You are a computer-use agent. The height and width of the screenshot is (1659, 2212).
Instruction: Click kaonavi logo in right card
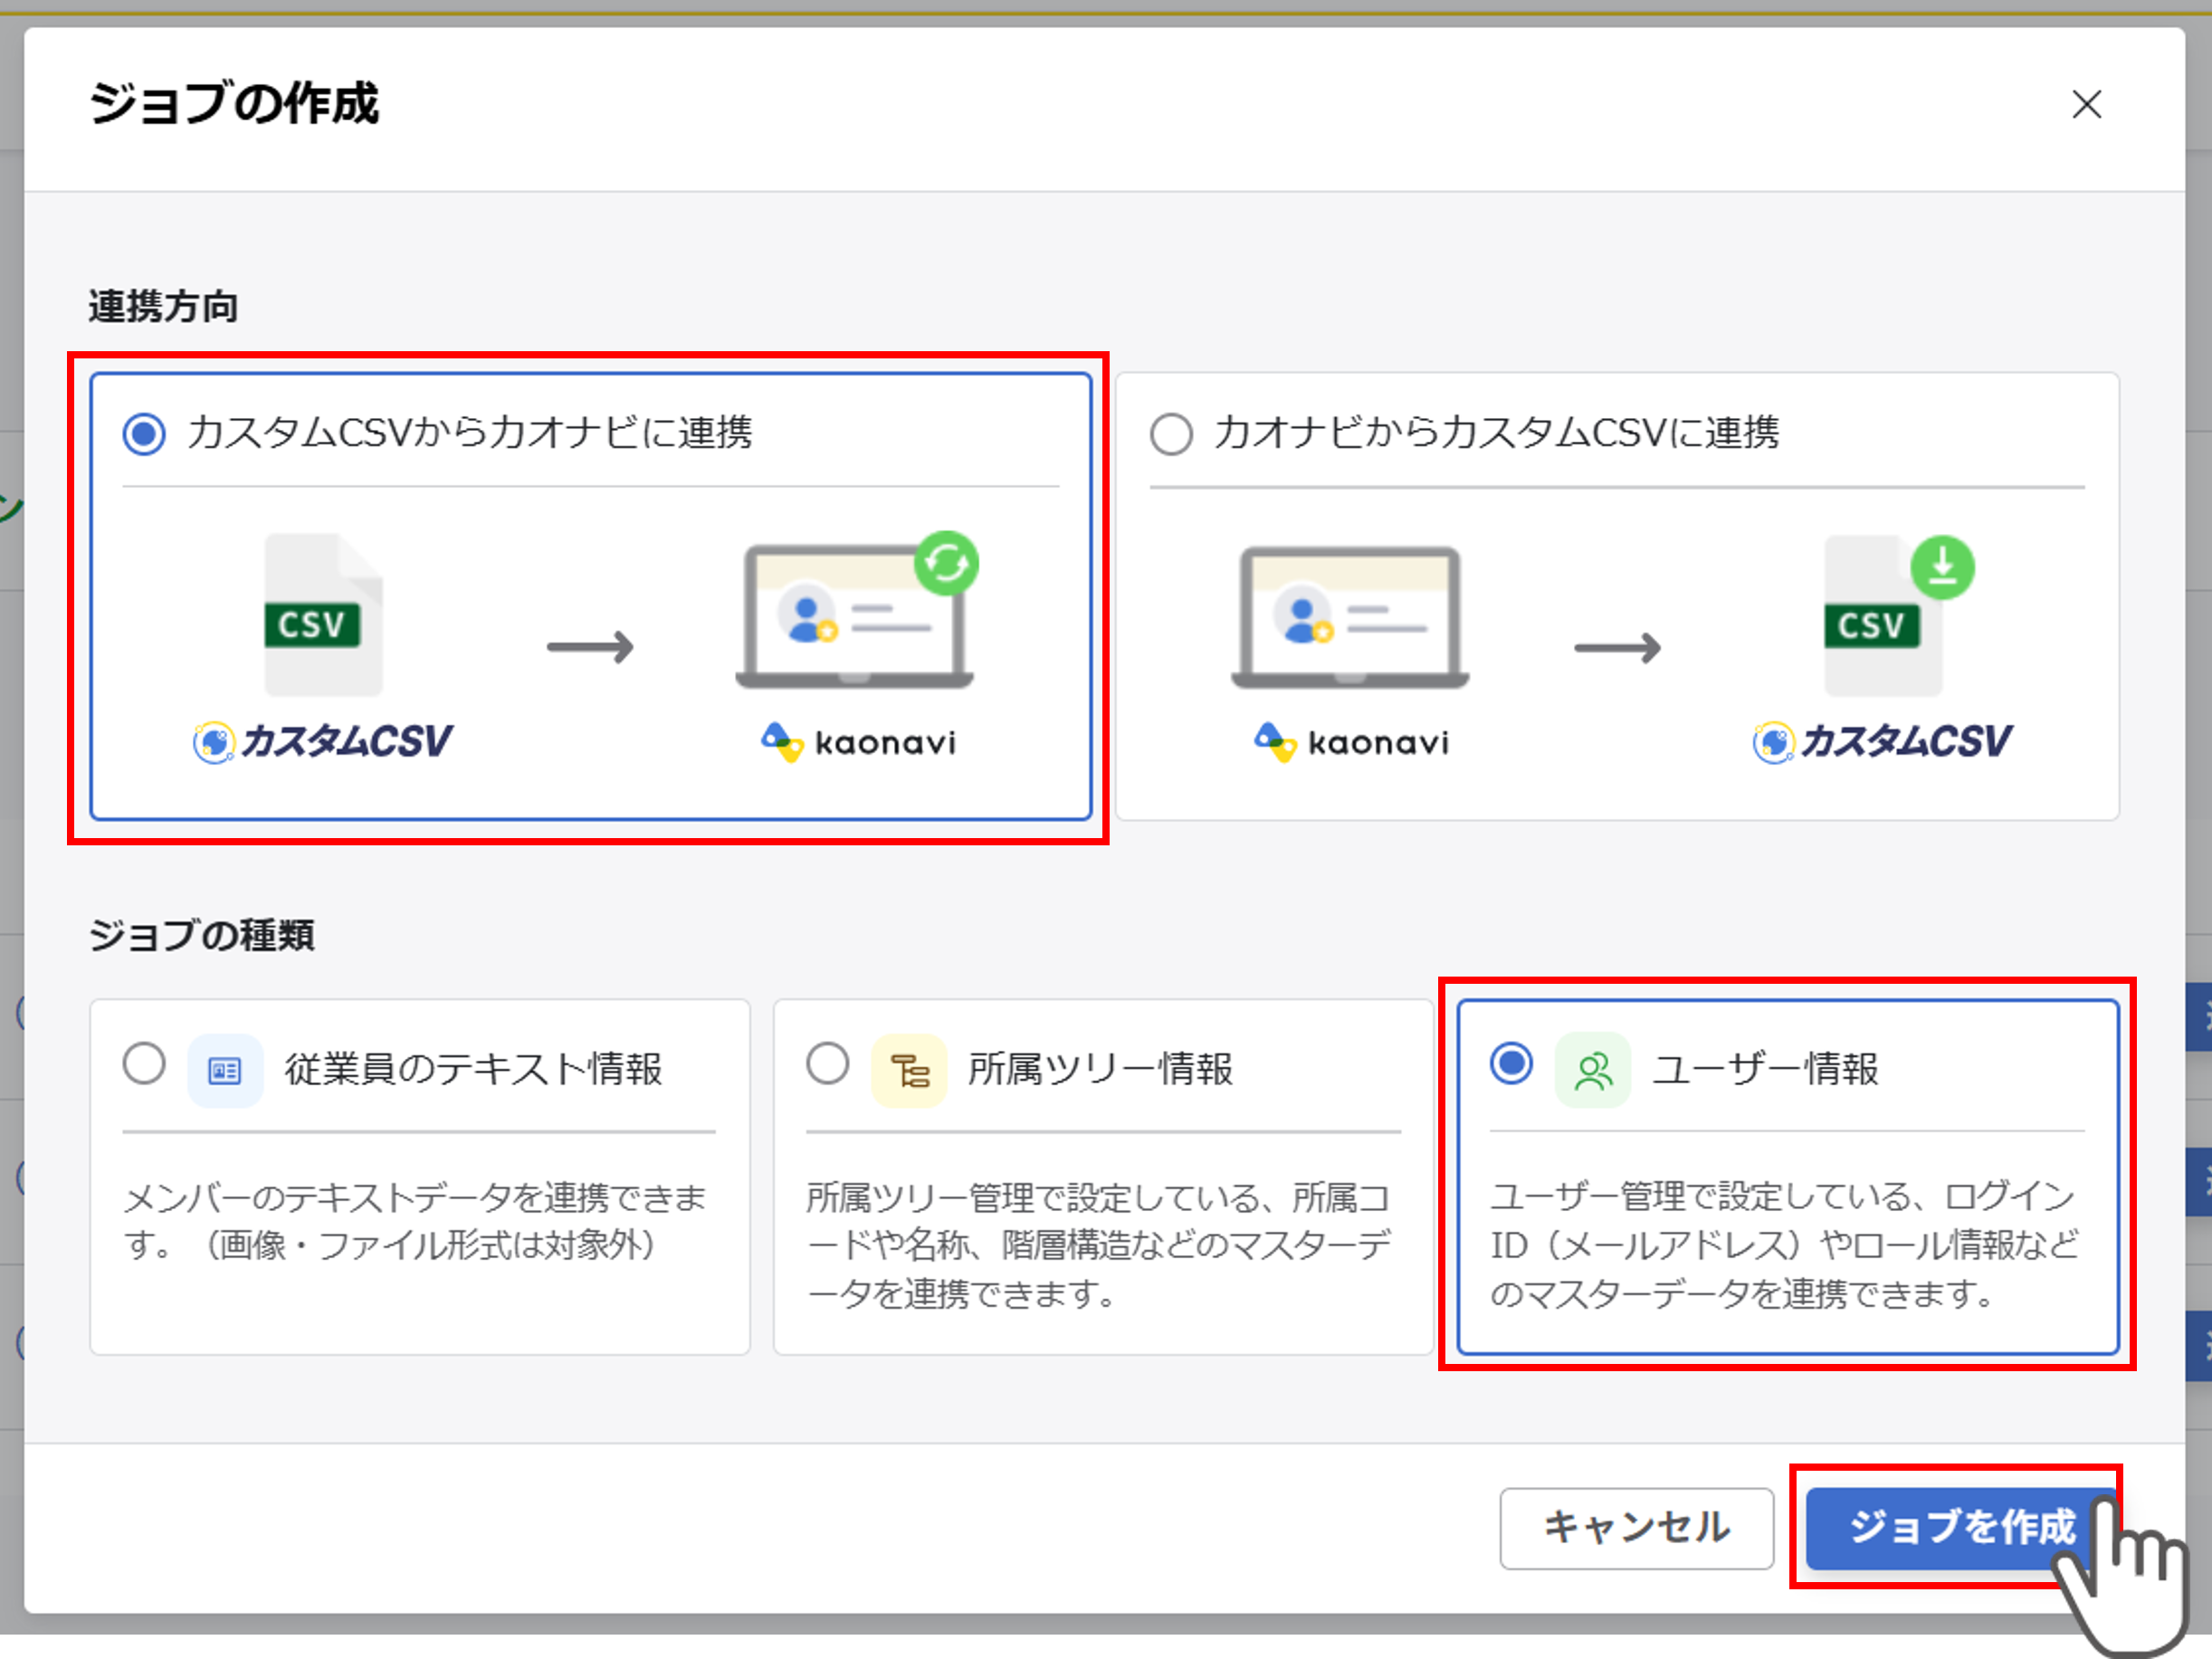coord(1351,742)
